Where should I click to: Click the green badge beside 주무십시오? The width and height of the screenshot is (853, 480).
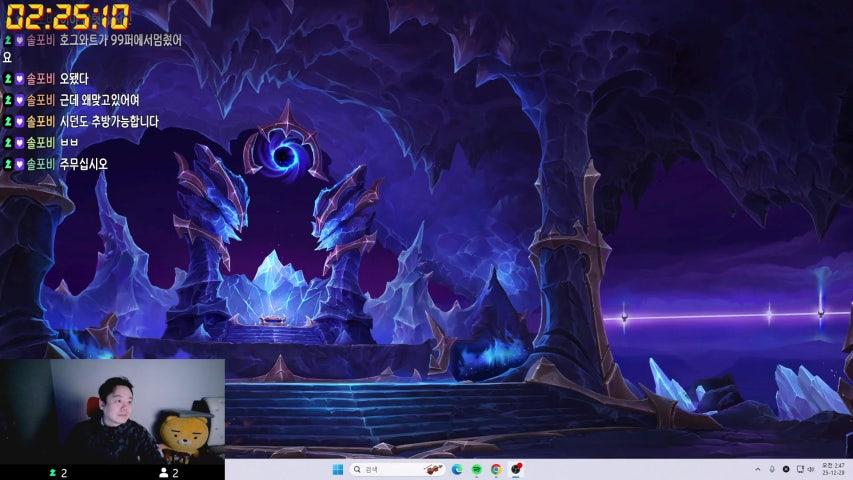(8, 164)
